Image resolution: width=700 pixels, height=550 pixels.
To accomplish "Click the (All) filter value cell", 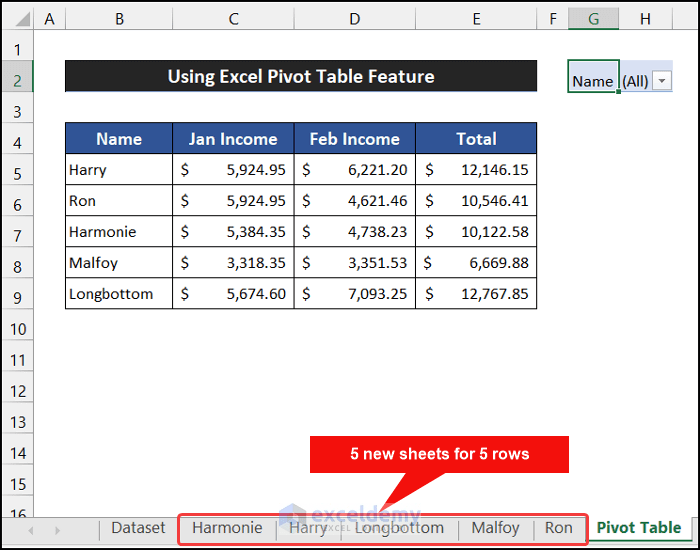I will 646,76.
